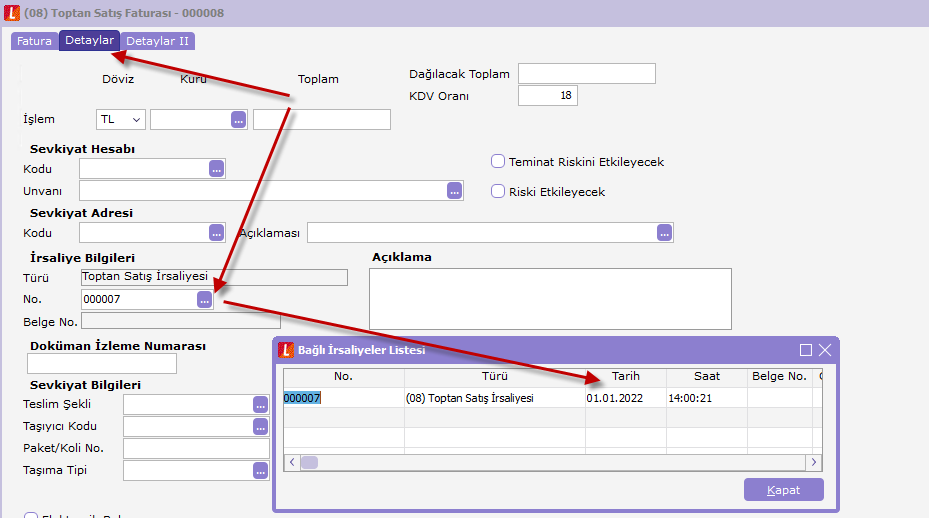Open Sevkiyat Adresi Açıklaması lookup button

(x=664, y=233)
